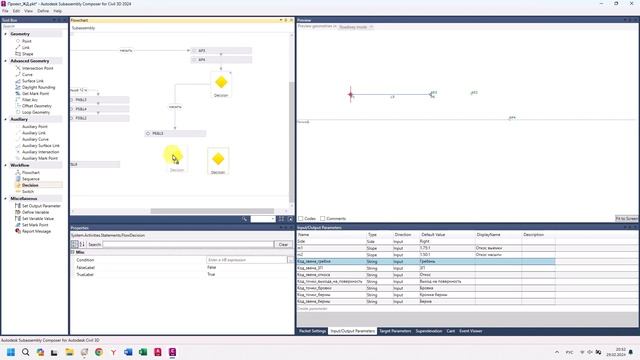The width and height of the screenshot is (640, 360).
Task: Select Get Mark Point under Advanced Geometry
Action: tap(36, 93)
